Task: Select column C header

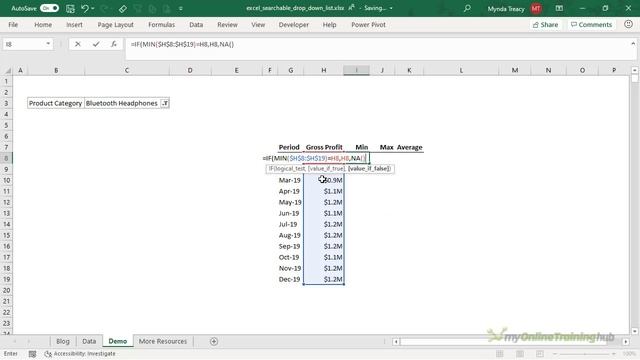Action: pos(127,71)
